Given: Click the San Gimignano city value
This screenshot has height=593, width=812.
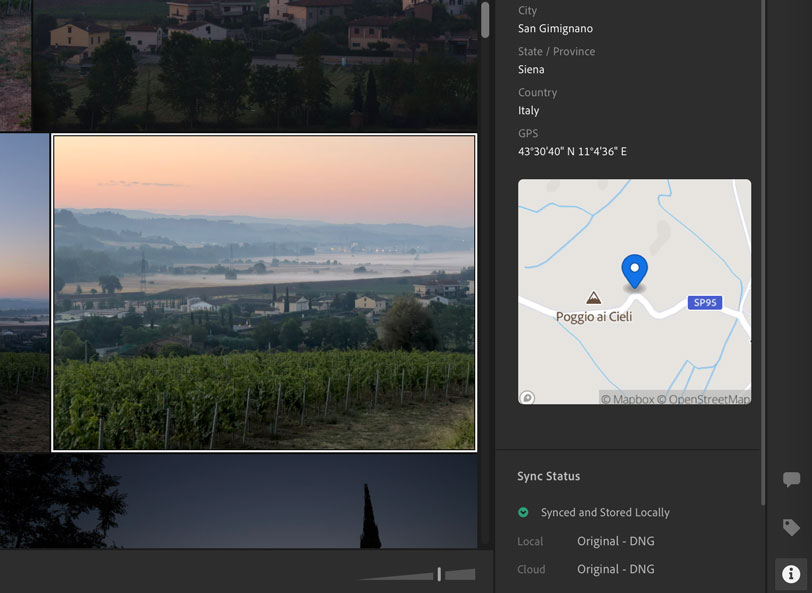Looking at the screenshot, I should pyautogui.click(x=554, y=28).
